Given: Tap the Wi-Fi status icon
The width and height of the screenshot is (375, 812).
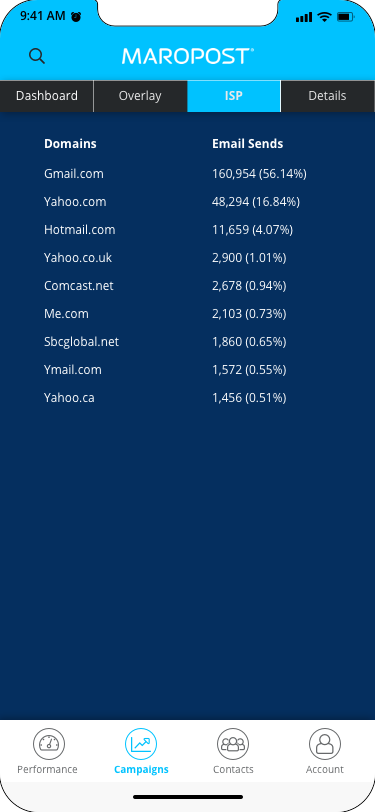Looking at the screenshot, I should [325, 17].
